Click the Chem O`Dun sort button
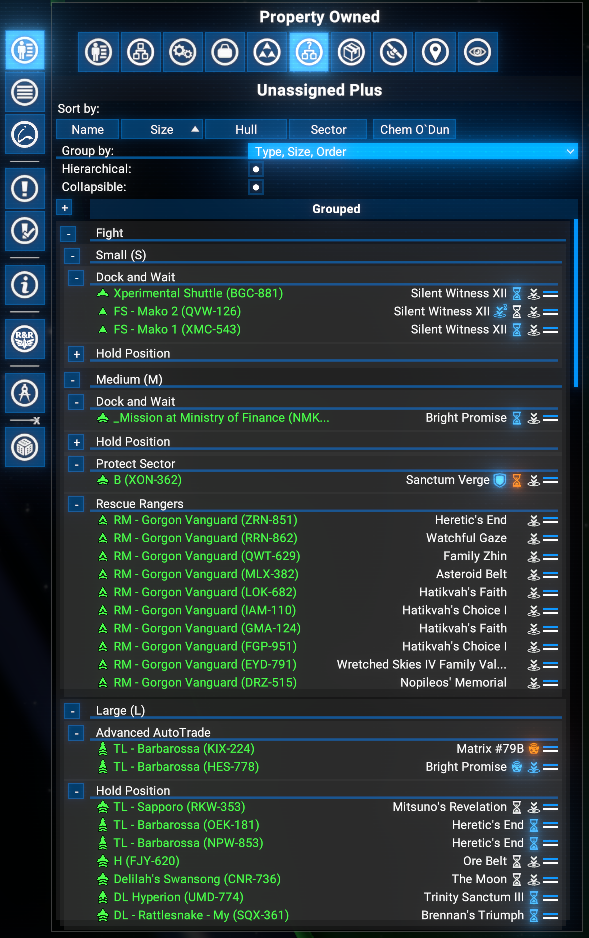The width and height of the screenshot is (589, 938). coord(414,129)
